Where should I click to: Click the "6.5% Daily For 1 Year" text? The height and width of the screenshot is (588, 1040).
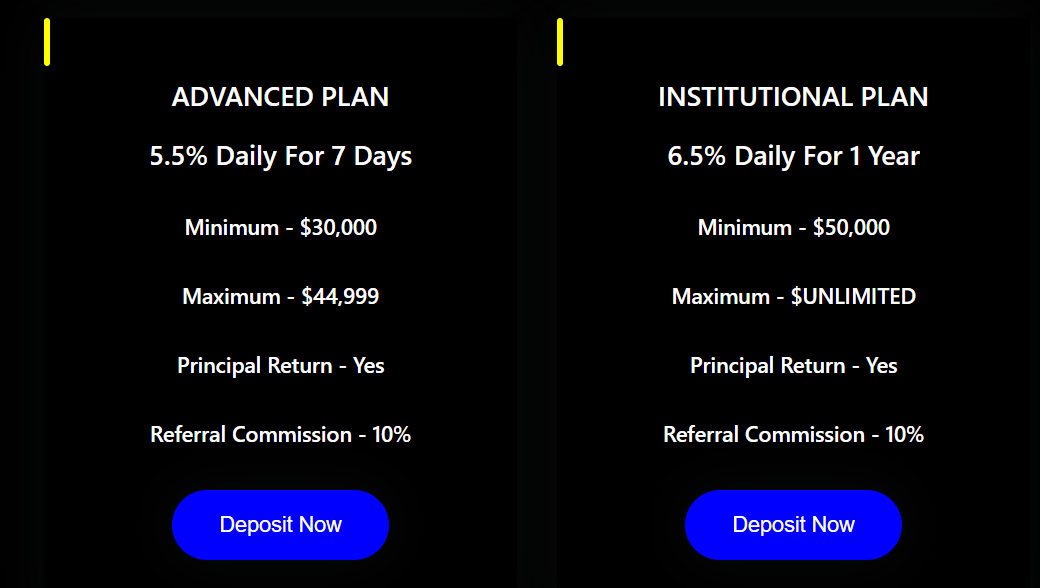coord(793,156)
